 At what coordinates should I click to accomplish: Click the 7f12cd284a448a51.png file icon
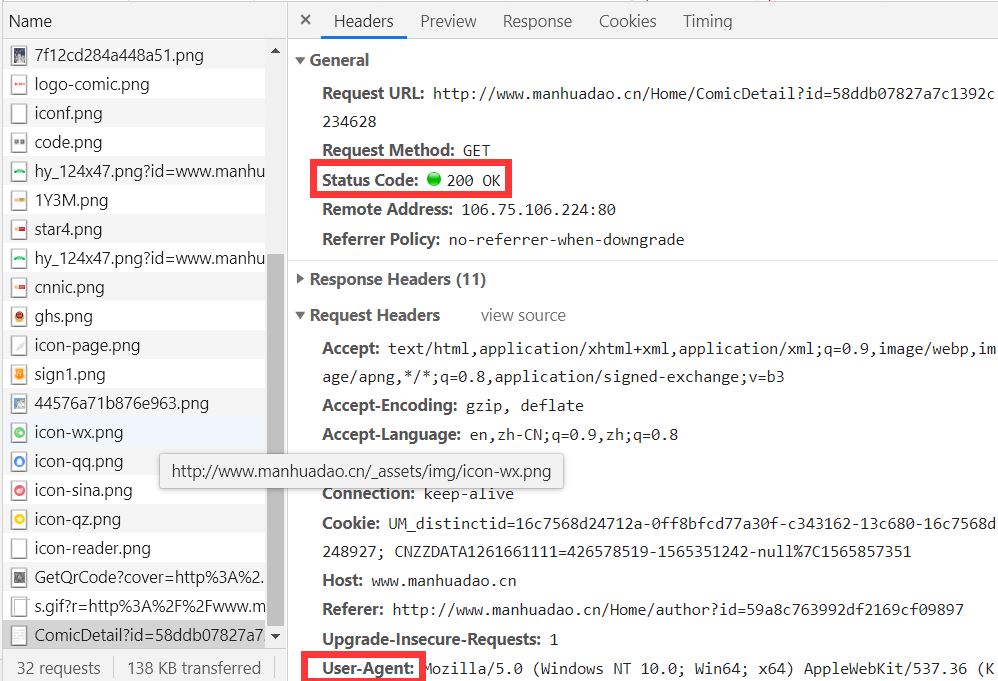19,55
